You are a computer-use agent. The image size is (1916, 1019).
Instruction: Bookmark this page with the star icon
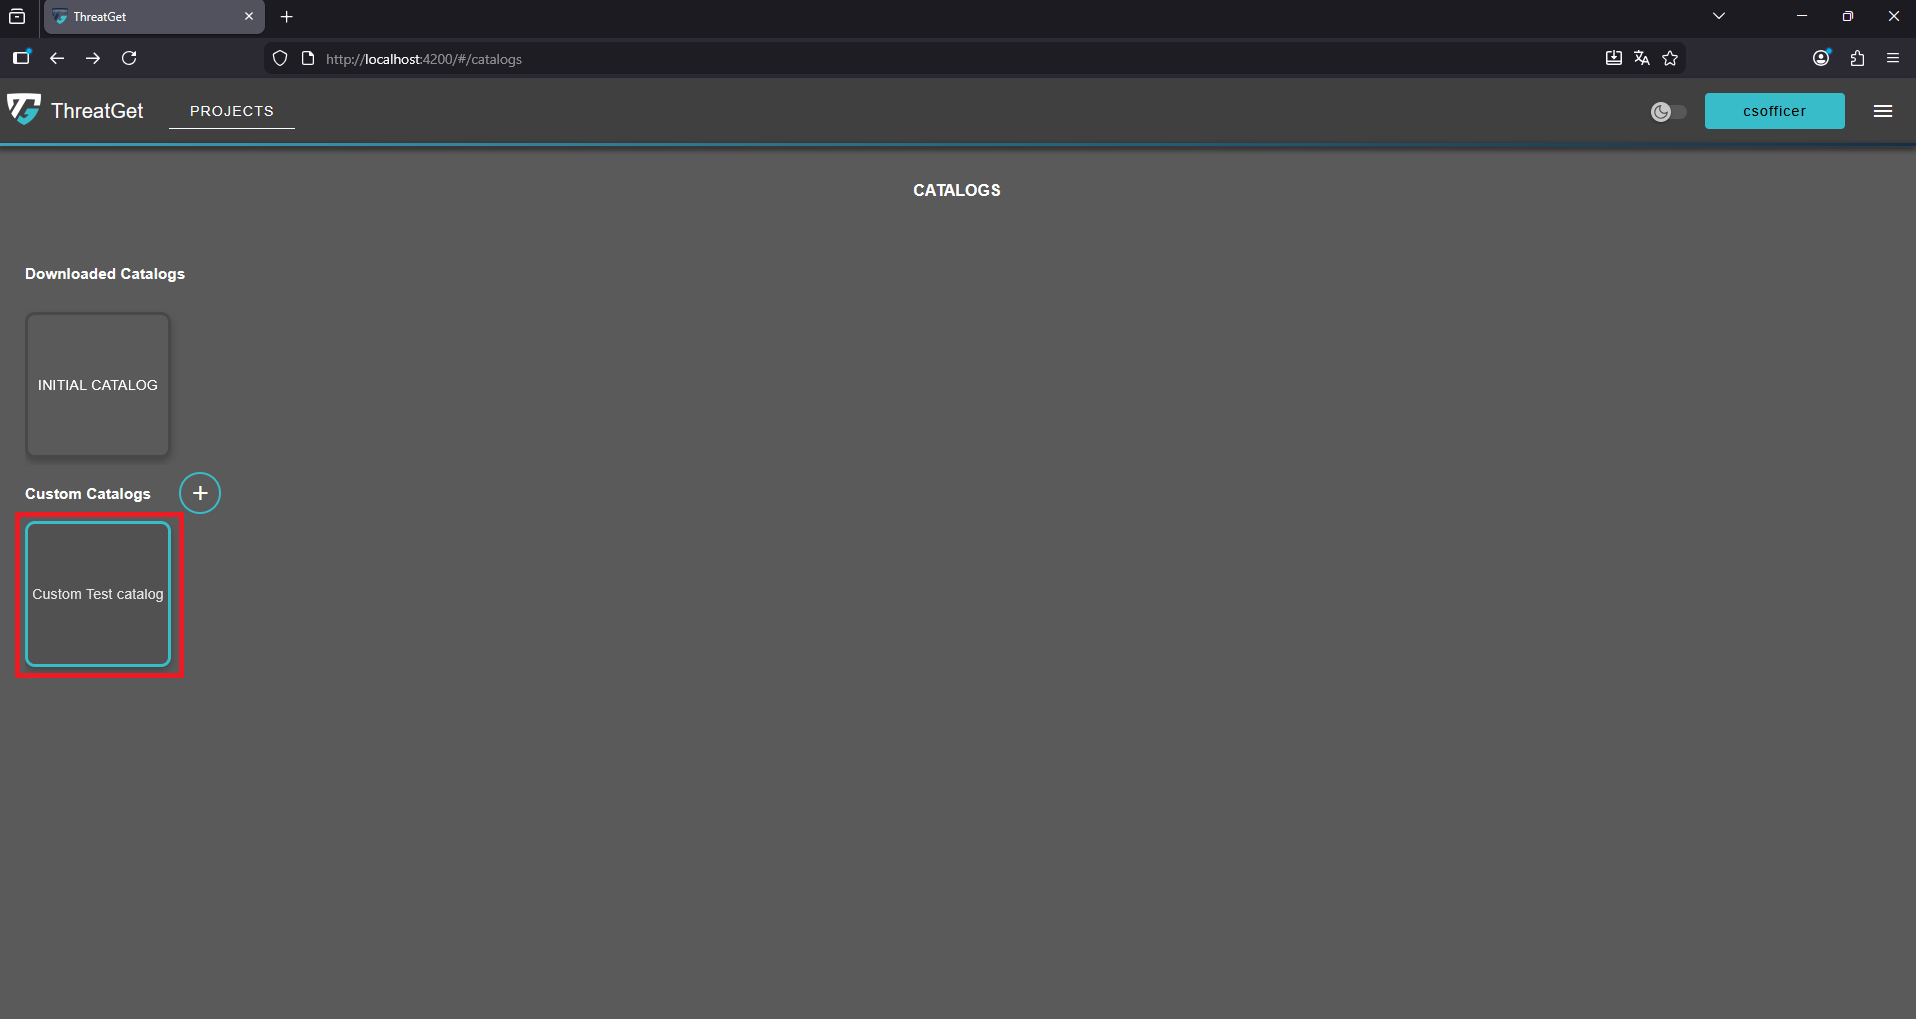(1670, 58)
